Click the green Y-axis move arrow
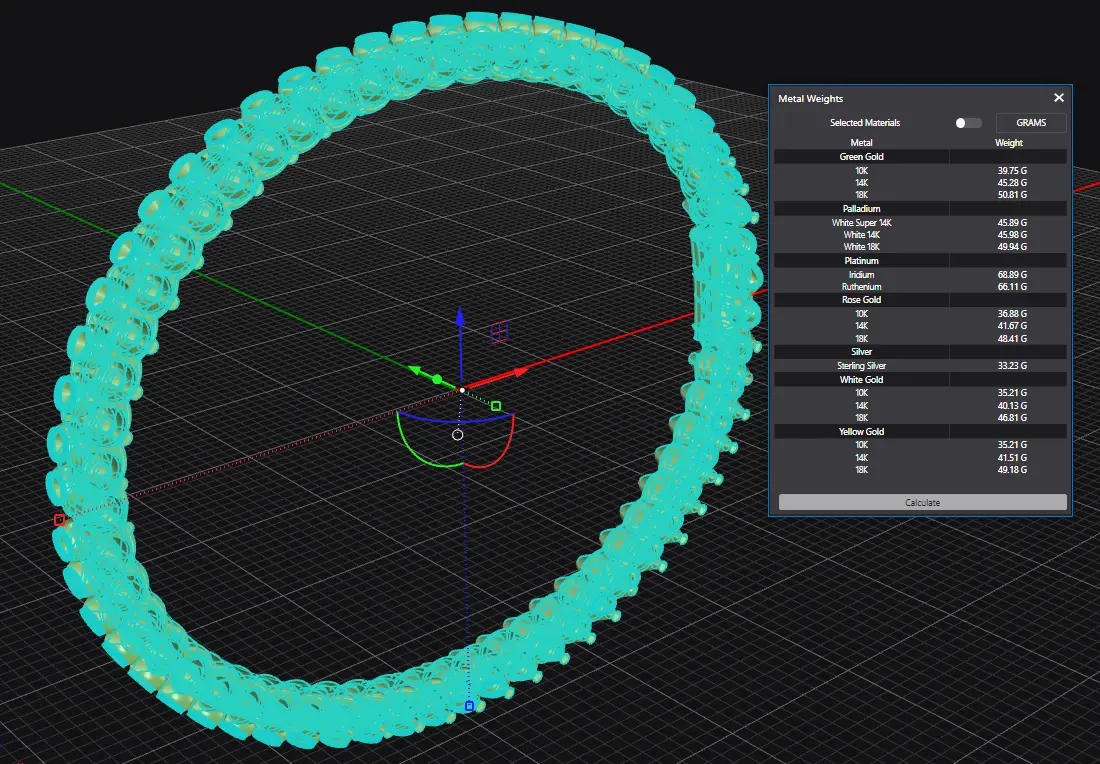This screenshot has width=1100, height=764. point(414,371)
